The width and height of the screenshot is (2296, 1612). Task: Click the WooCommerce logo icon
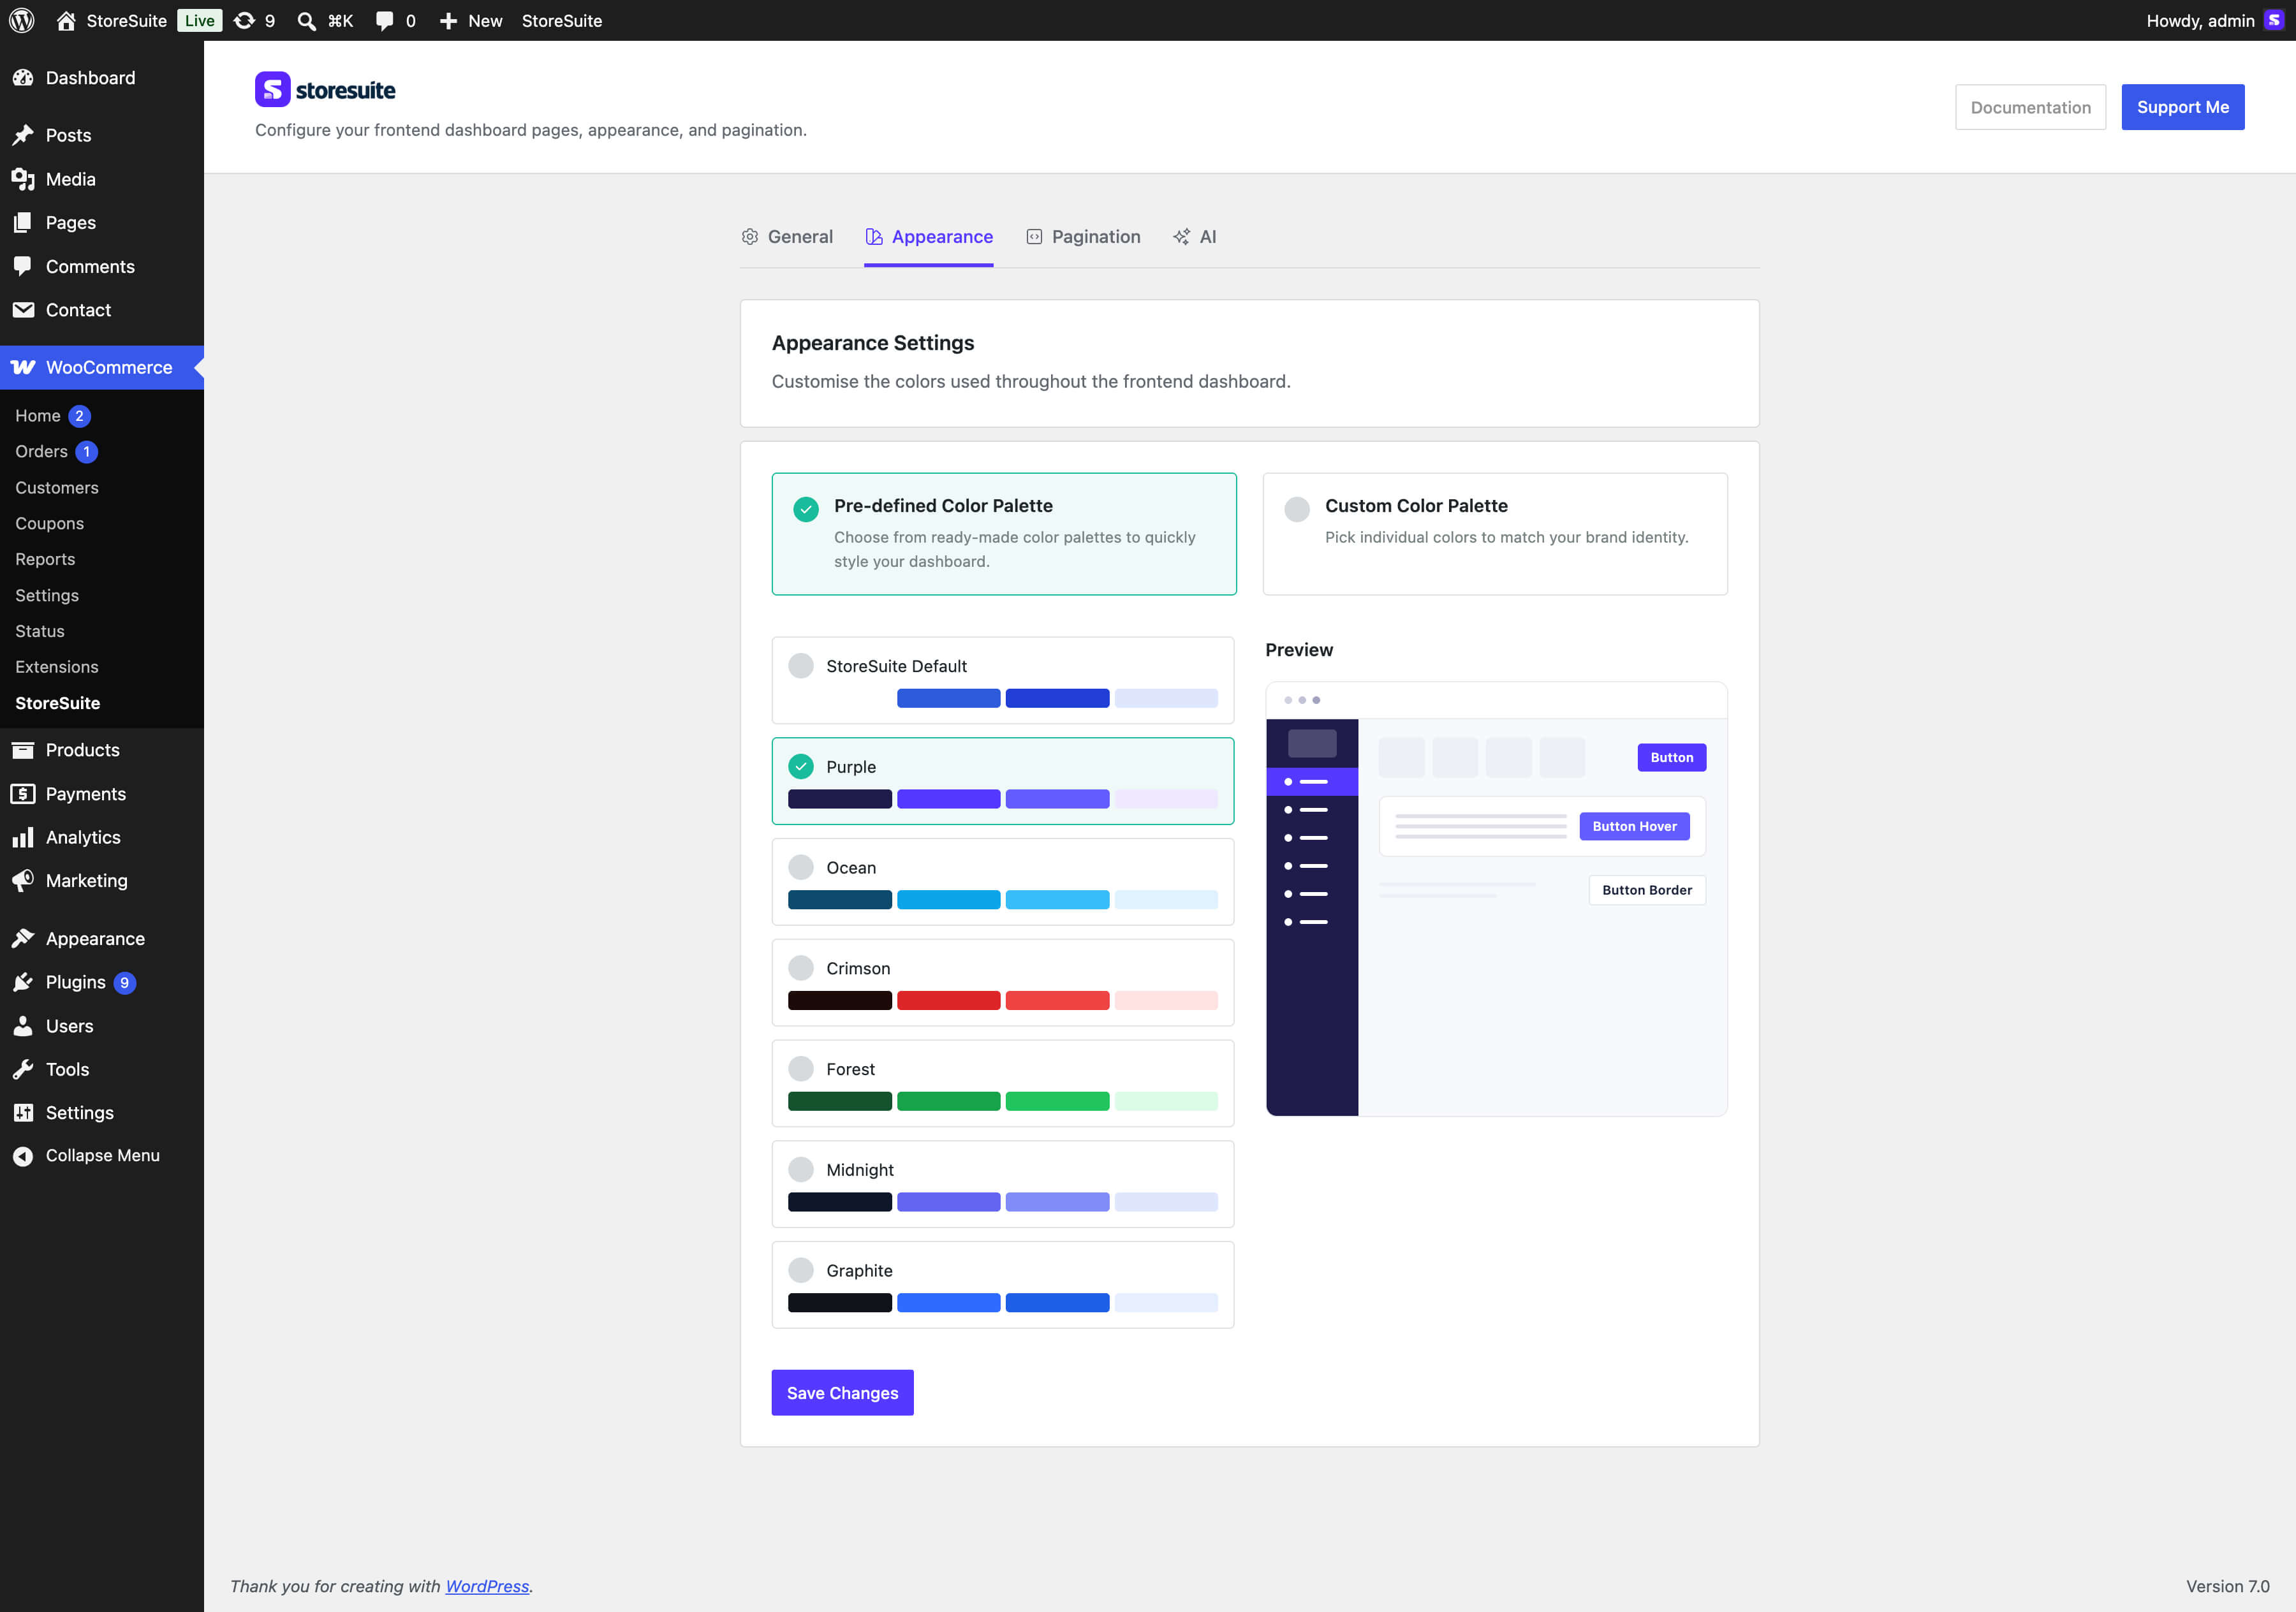(23, 367)
